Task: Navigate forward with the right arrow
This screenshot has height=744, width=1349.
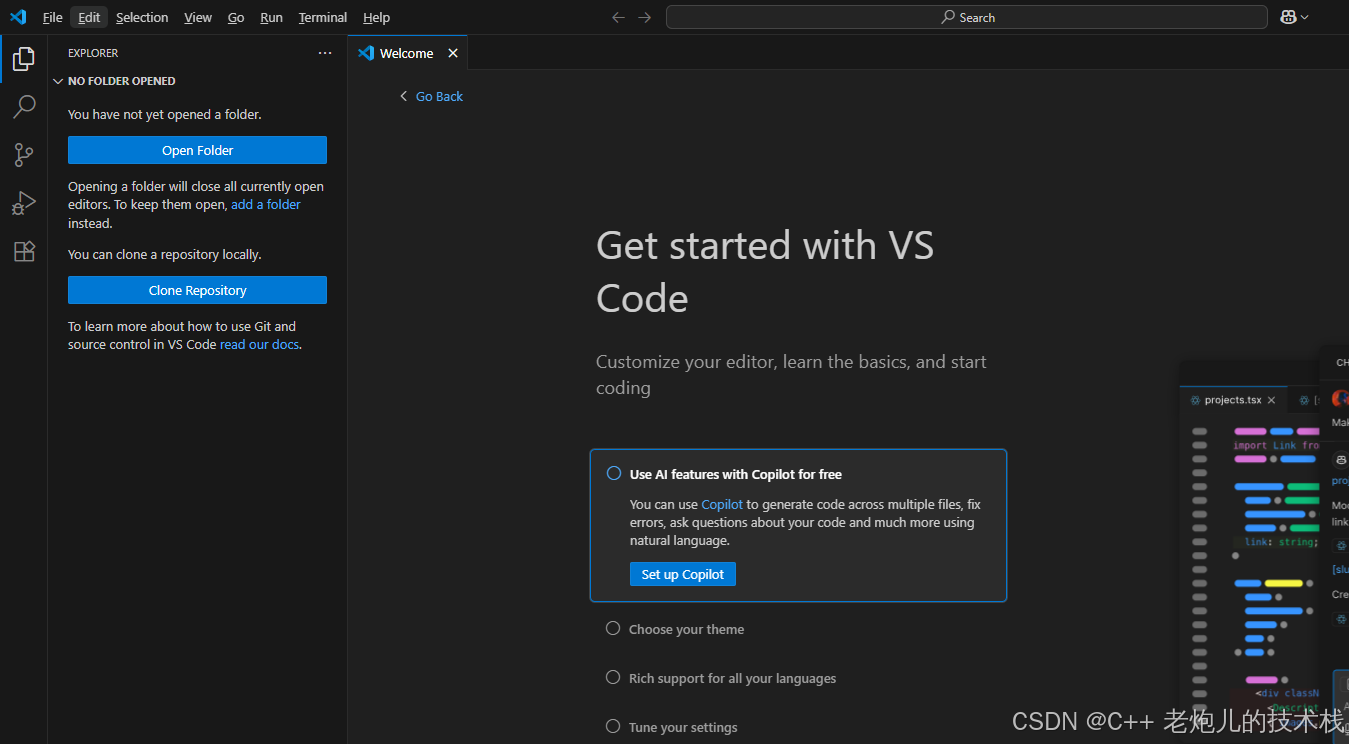Action: coord(644,17)
